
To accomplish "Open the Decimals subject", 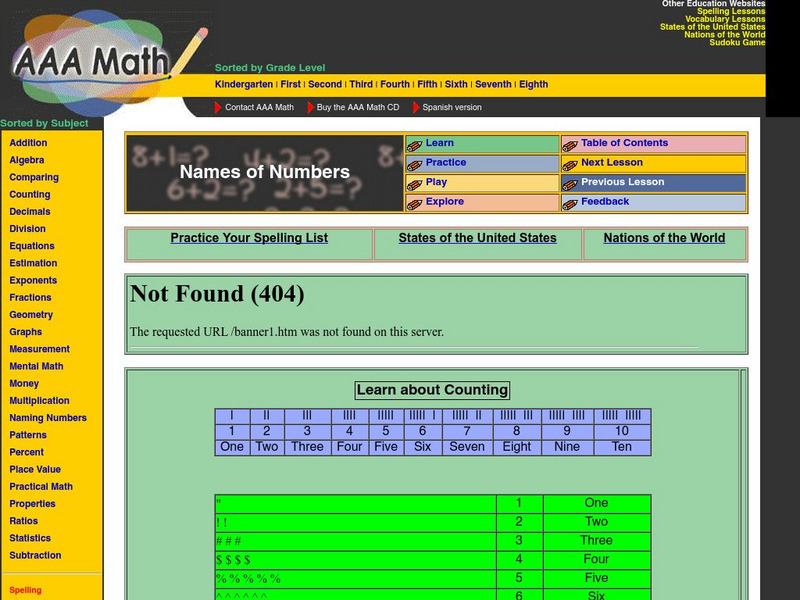I will pyautogui.click(x=30, y=211).
